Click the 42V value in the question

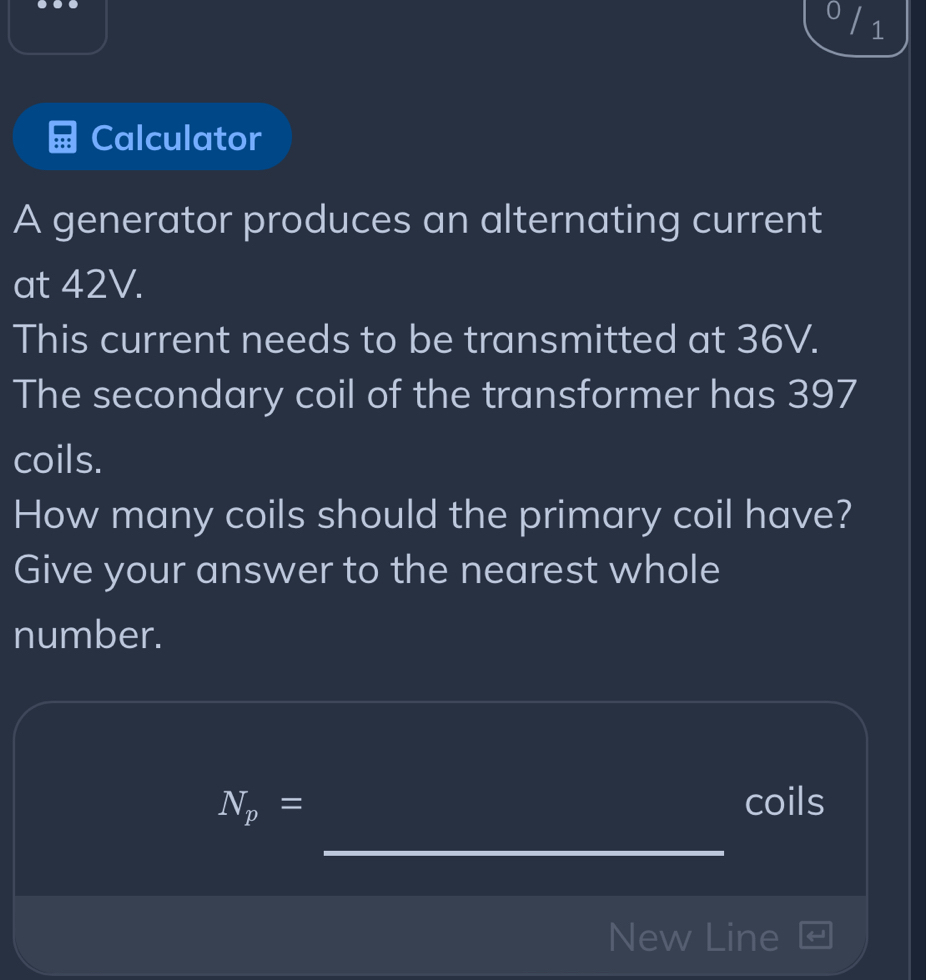102,286
